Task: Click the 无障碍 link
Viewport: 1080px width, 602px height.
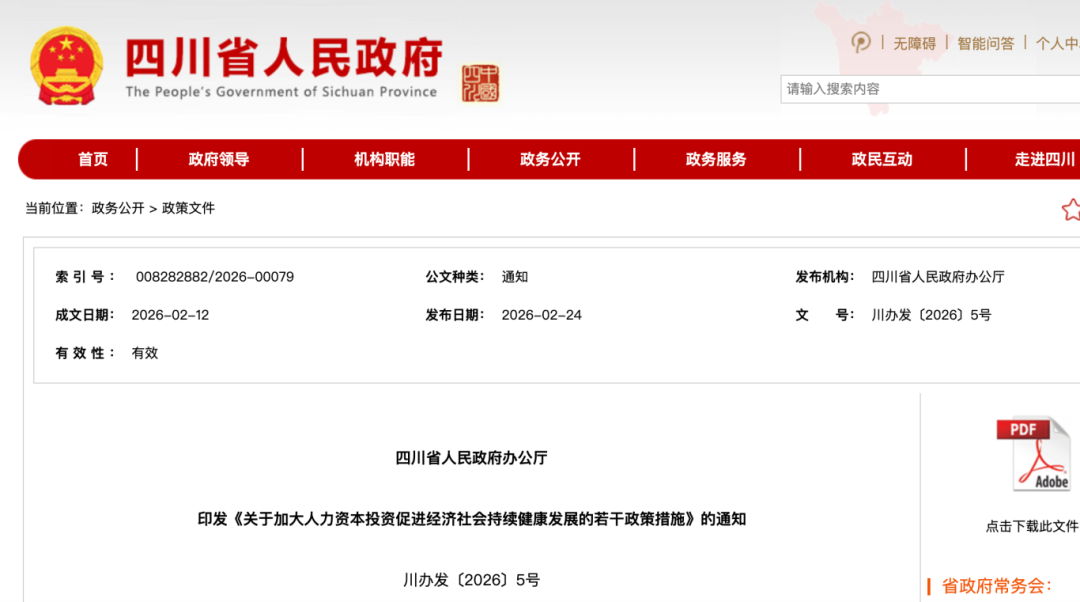Action: point(914,43)
